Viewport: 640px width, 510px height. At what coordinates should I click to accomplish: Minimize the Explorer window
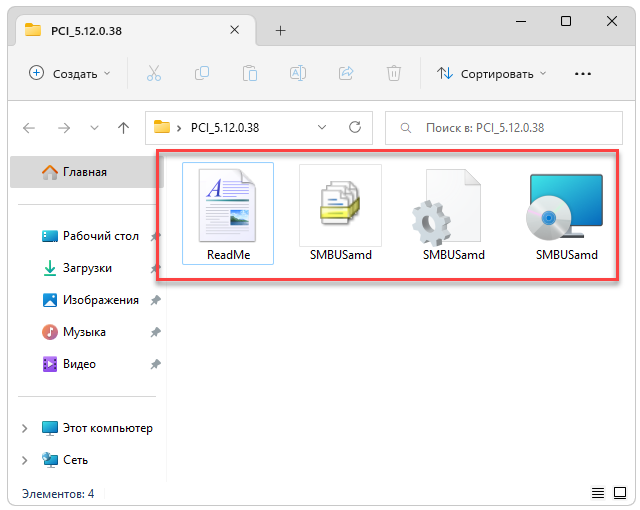pos(521,21)
